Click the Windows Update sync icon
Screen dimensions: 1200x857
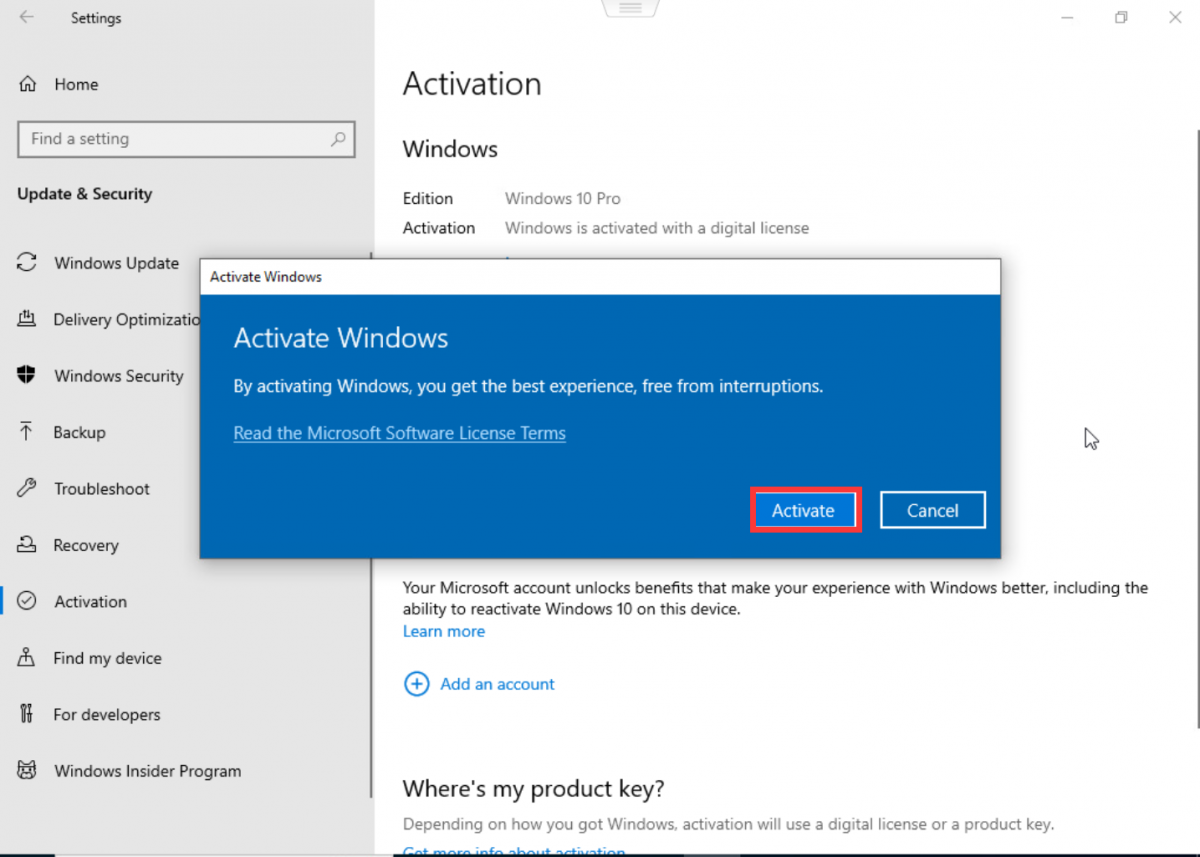point(27,262)
